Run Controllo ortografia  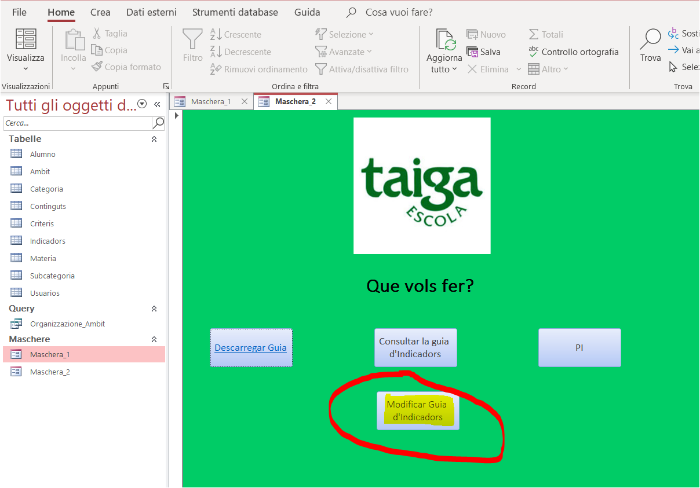[573, 52]
